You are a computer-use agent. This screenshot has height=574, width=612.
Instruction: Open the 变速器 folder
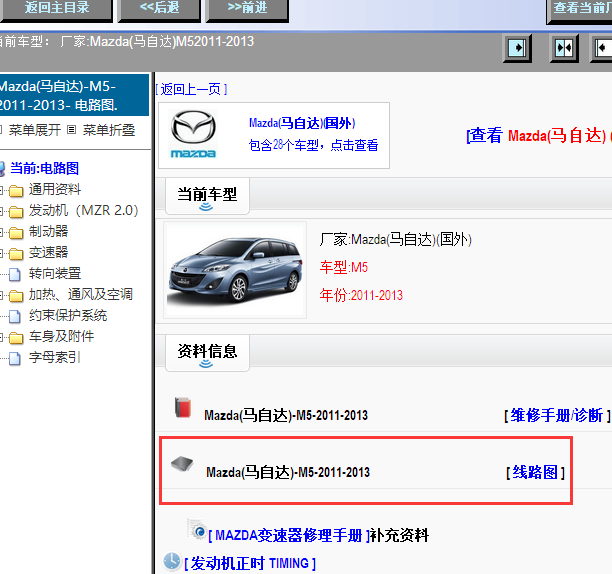tap(48, 252)
